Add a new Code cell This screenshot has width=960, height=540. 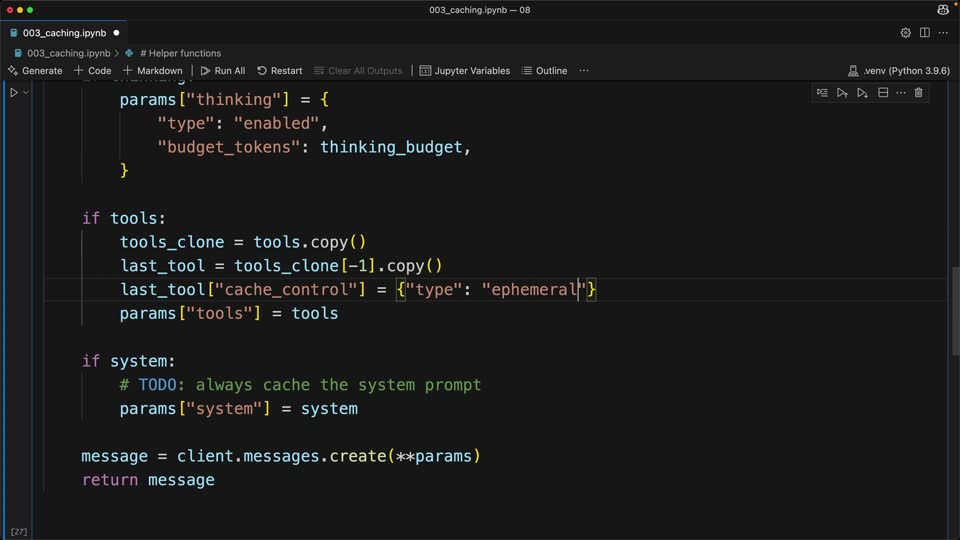[x=92, y=70]
